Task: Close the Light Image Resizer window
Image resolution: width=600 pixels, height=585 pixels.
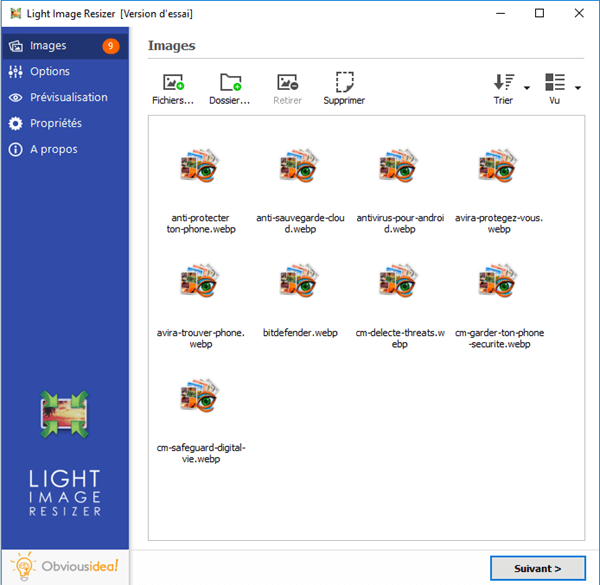Action: pos(579,13)
